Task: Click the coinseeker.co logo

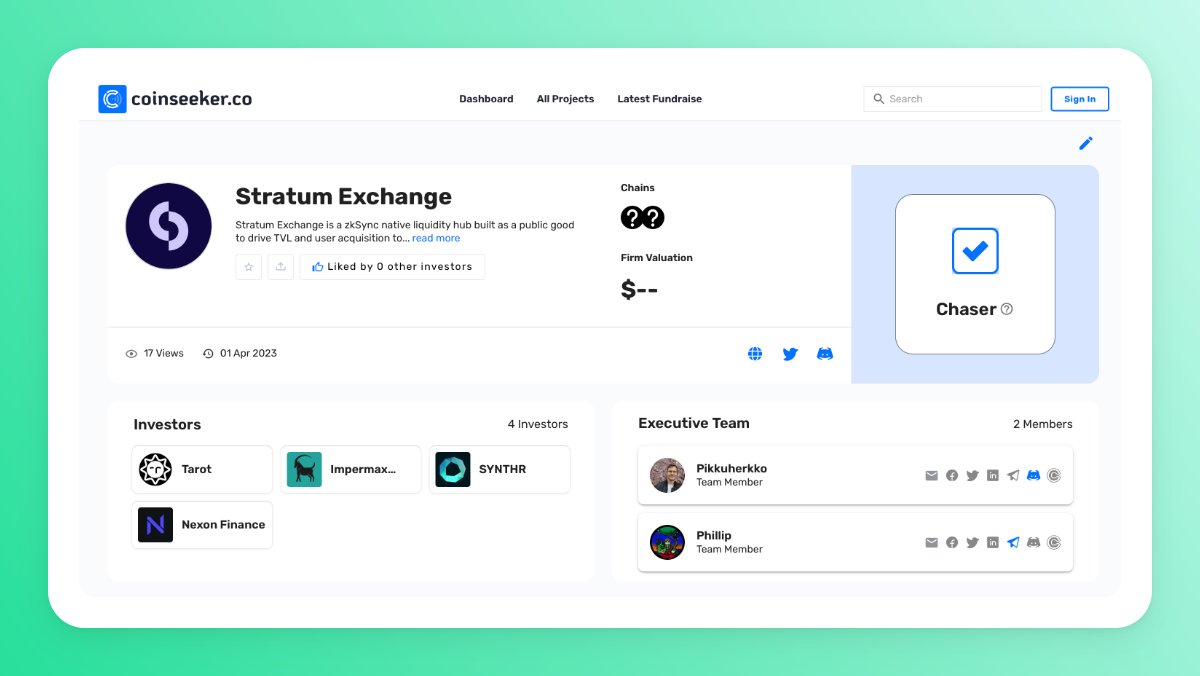Action: click(x=175, y=99)
